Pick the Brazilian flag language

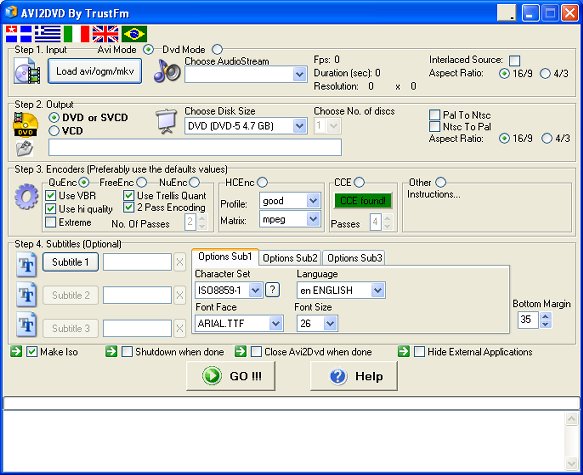pos(134,34)
